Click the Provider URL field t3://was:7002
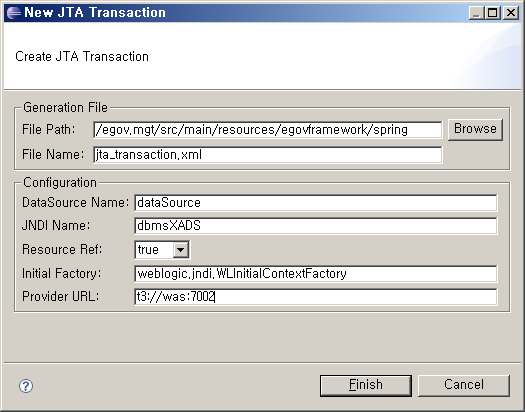Image resolution: width=525 pixels, height=412 pixels. (x=316, y=297)
